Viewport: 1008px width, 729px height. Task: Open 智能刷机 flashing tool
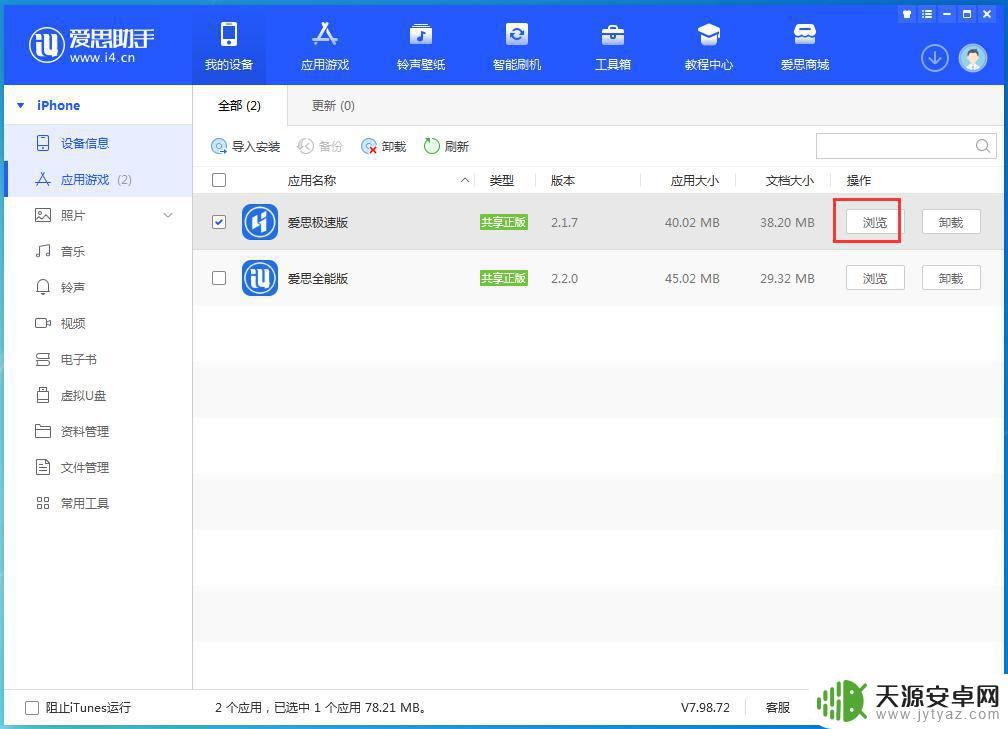pyautogui.click(x=517, y=46)
